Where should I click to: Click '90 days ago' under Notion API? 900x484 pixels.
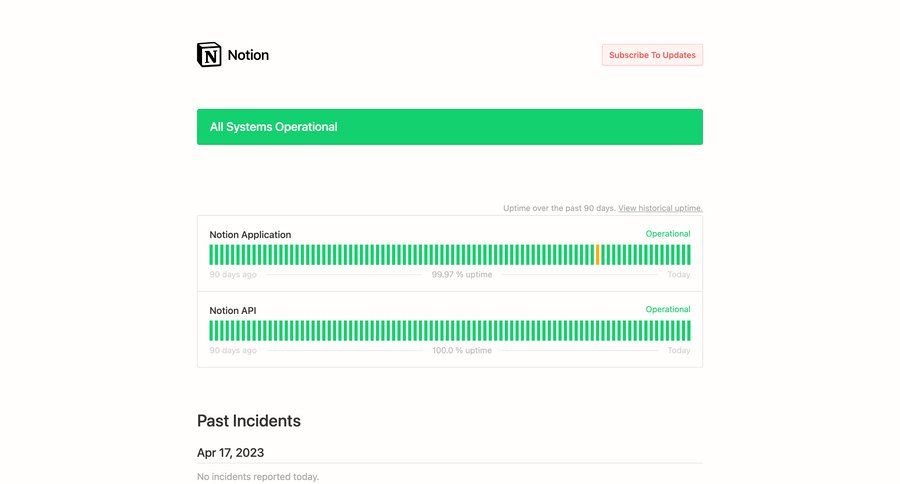(x=232, y=350)
